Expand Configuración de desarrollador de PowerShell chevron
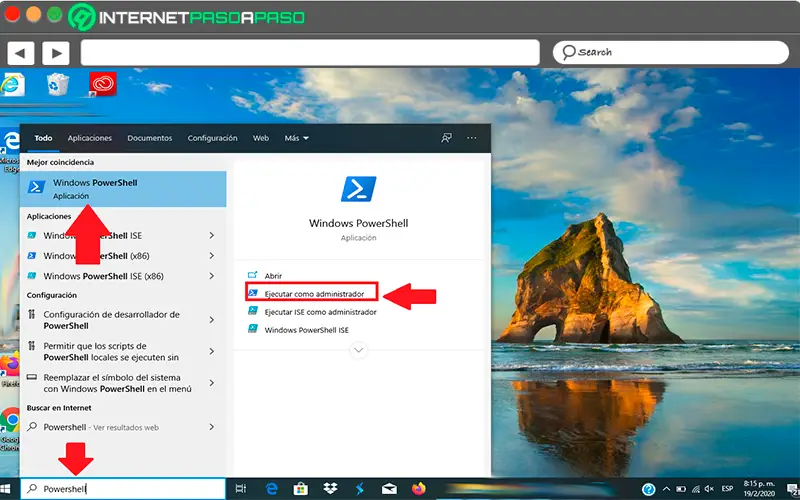Viewport: 800px width, 500px height. (x=211, y=320)
